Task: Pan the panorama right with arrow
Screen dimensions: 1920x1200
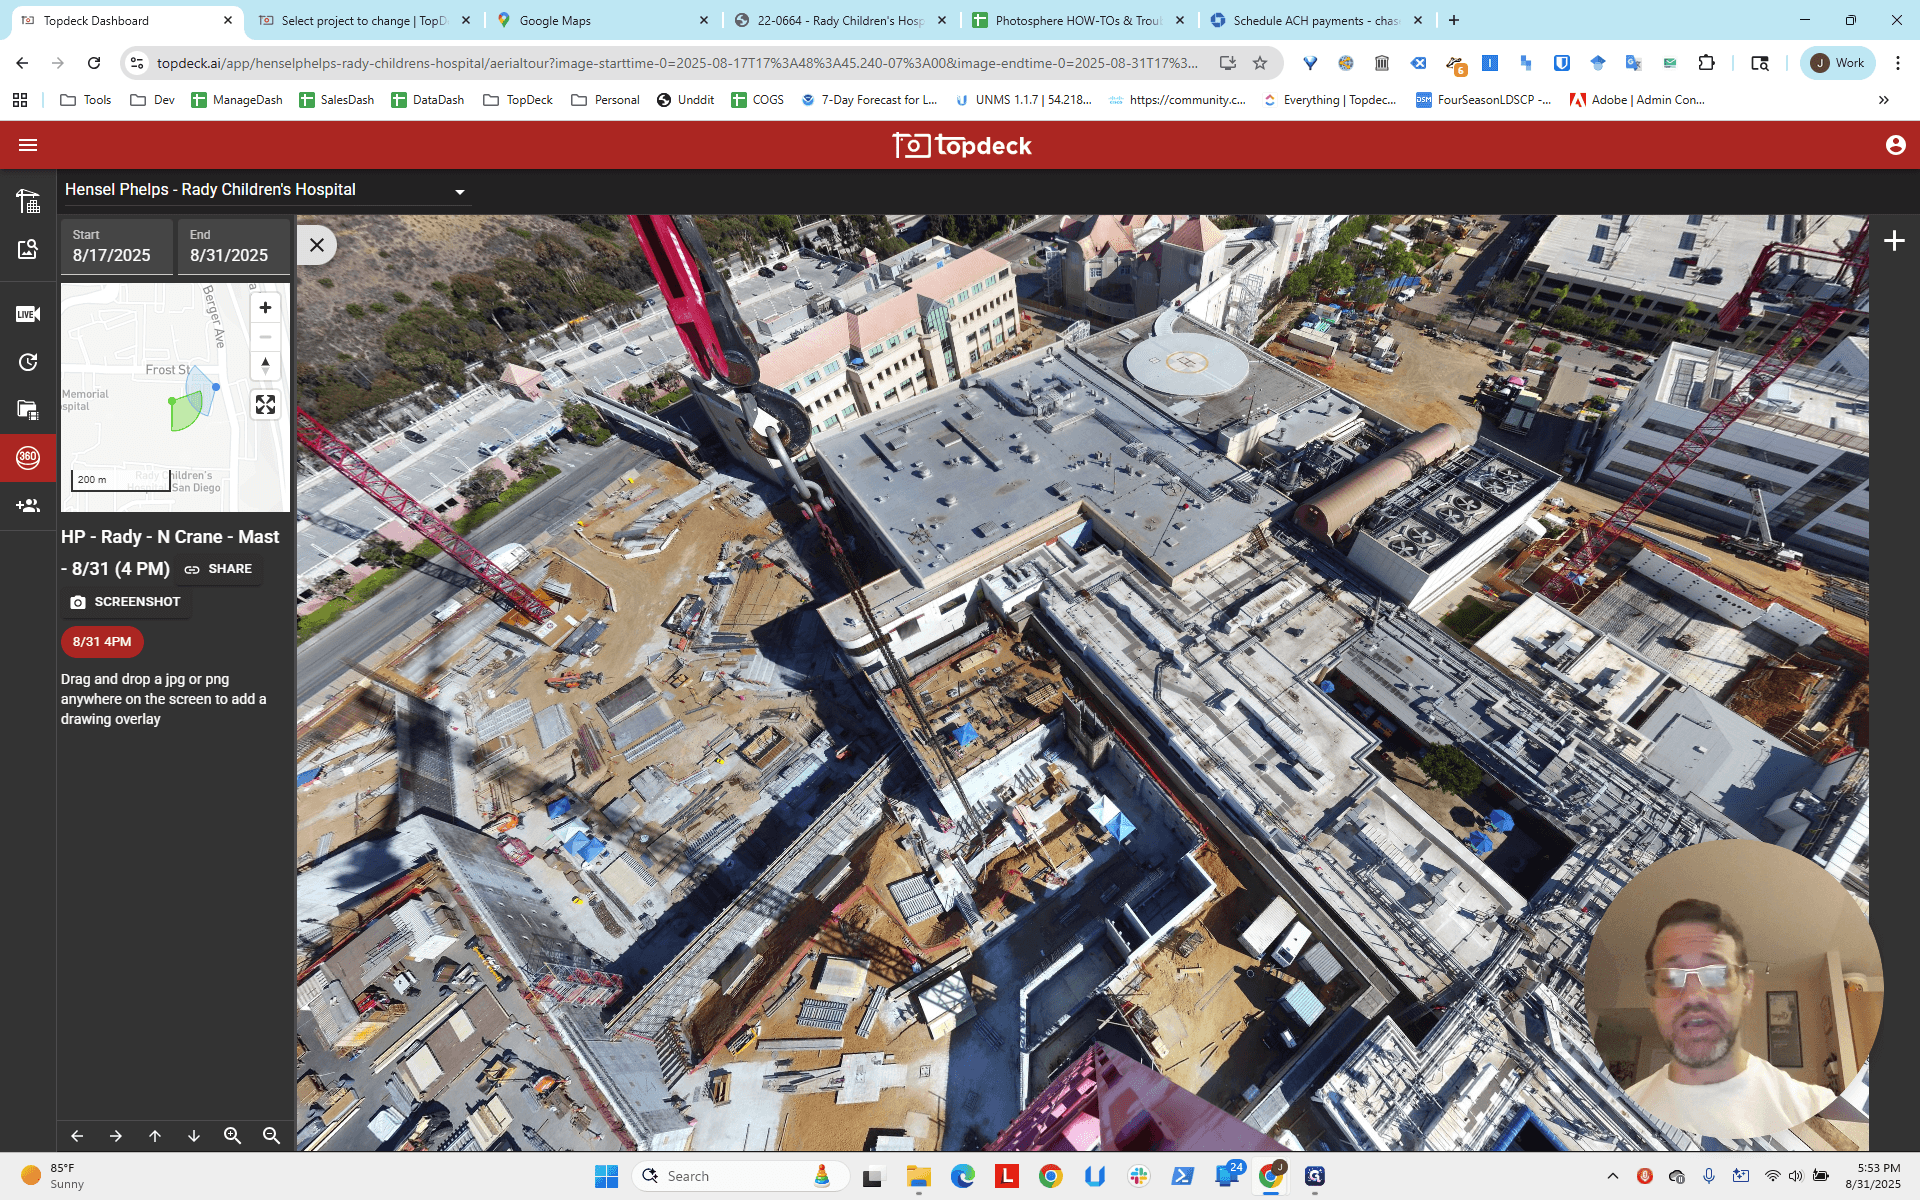Action: point(116,1135)
